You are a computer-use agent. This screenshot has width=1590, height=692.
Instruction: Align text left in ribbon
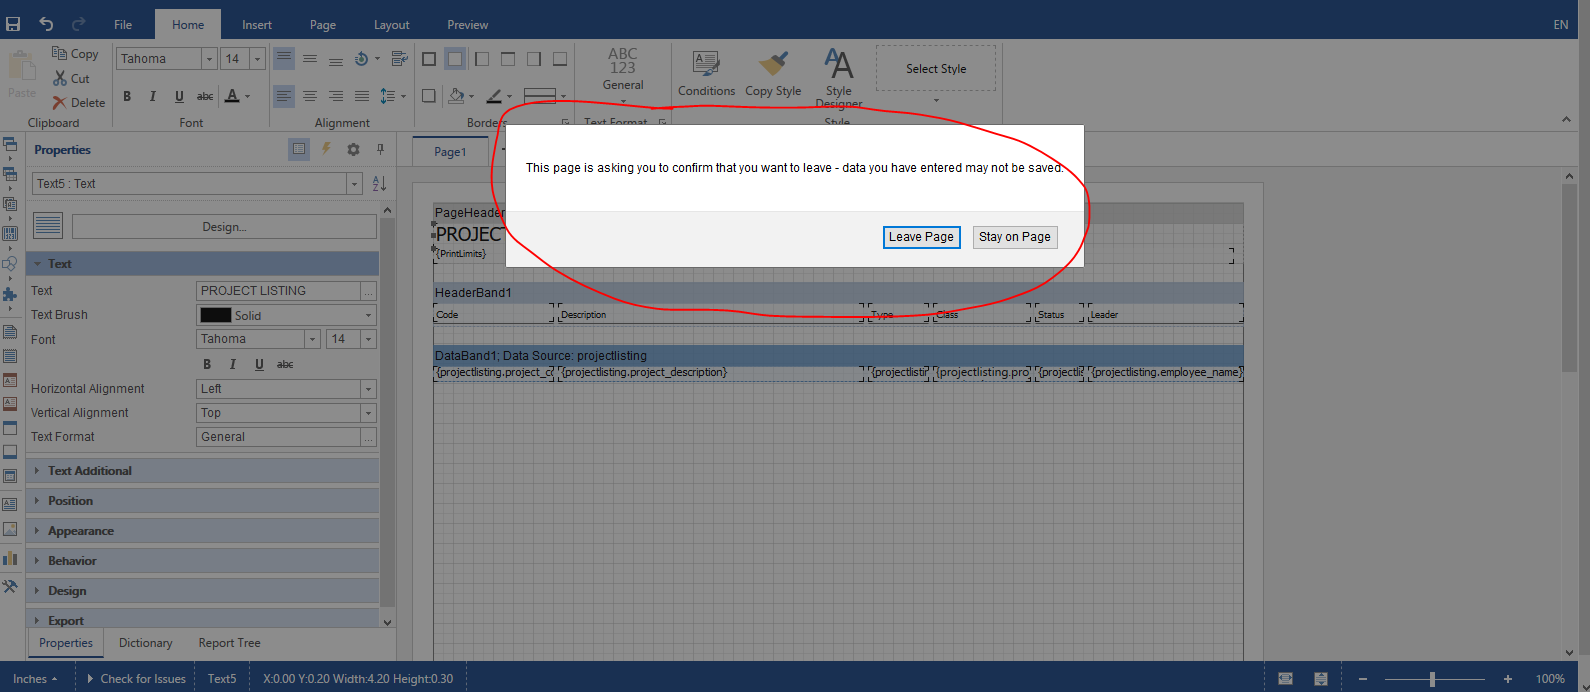click(x=284, y=96)
